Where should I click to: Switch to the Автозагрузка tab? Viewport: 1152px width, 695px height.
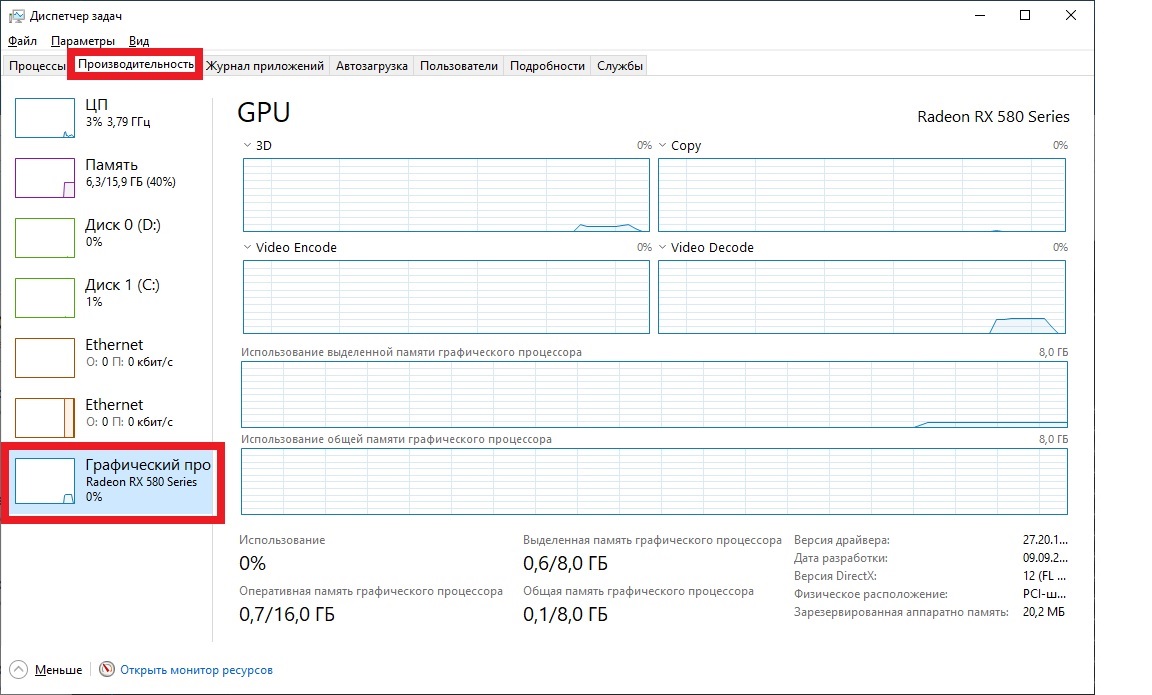(371, 66)
